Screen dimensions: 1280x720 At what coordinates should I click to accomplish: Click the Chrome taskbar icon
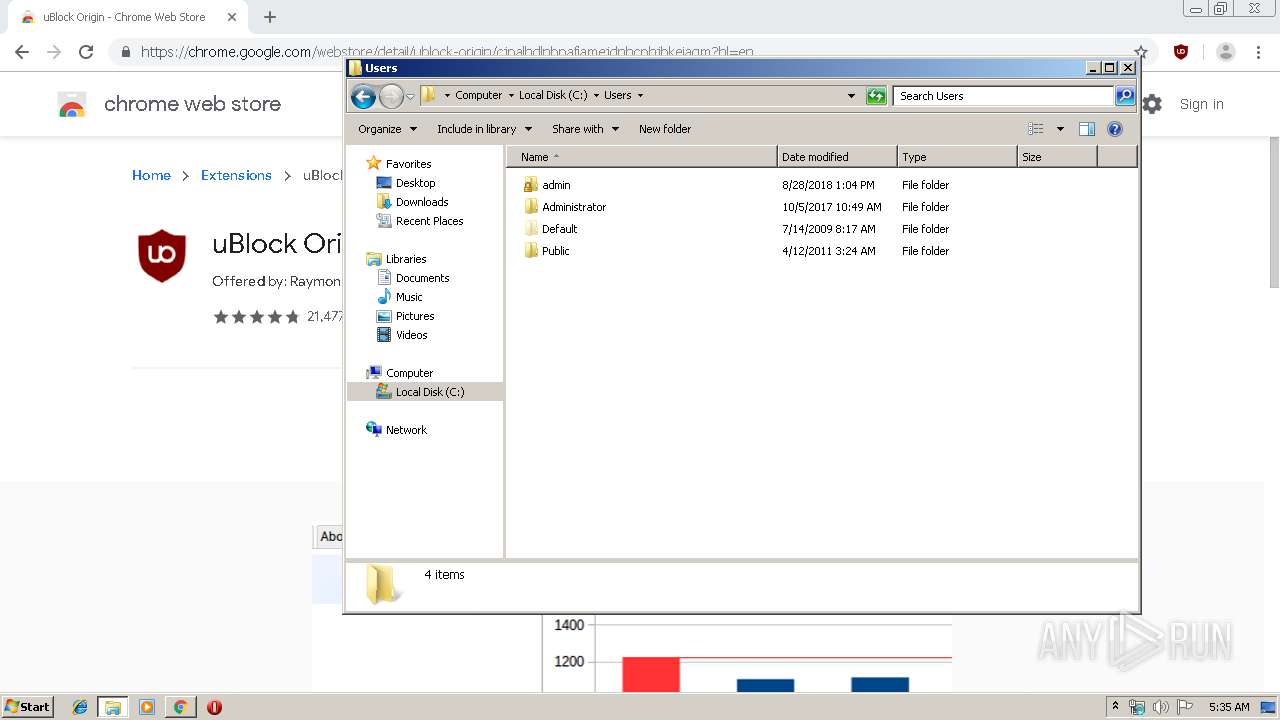coord(180,707)
